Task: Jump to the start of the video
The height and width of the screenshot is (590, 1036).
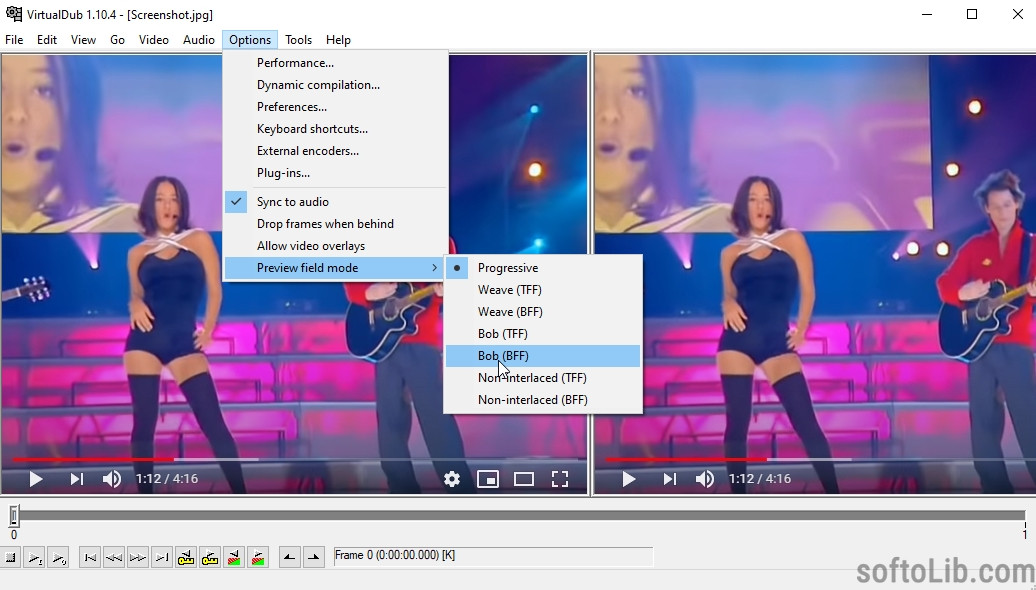Action: (90, 558)
